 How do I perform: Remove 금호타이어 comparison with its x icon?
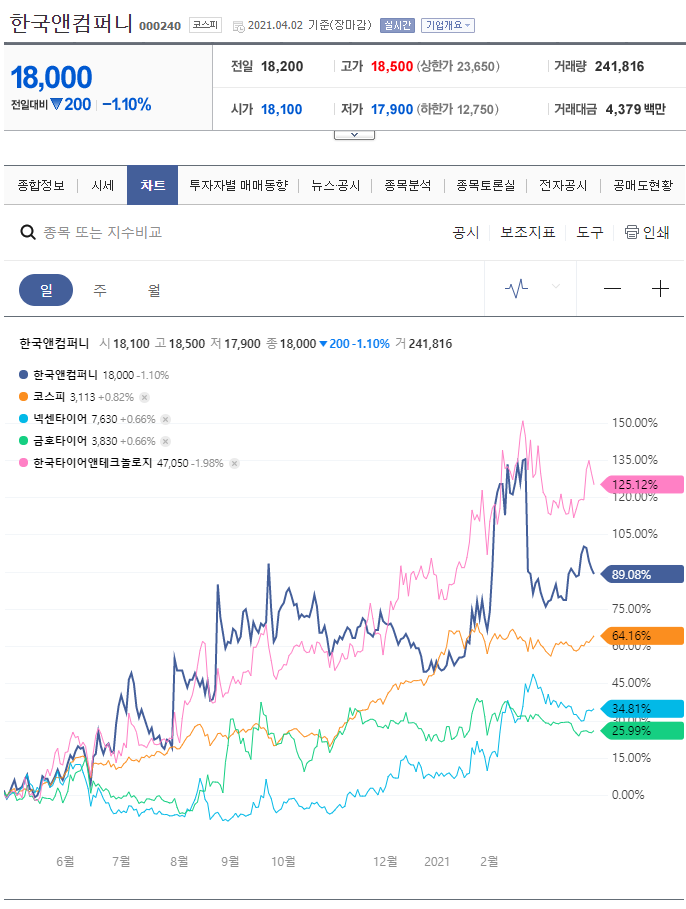click(165, 441)
